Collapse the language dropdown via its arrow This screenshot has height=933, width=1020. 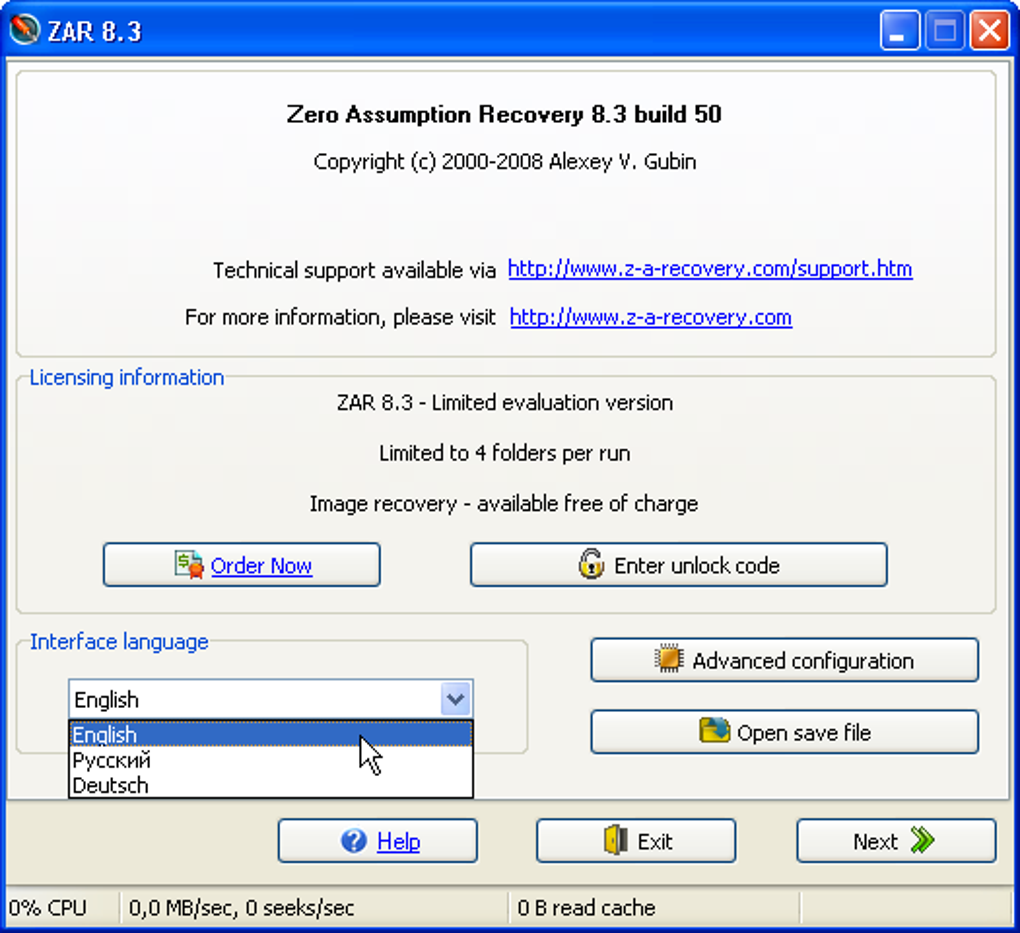pos(455,699)
